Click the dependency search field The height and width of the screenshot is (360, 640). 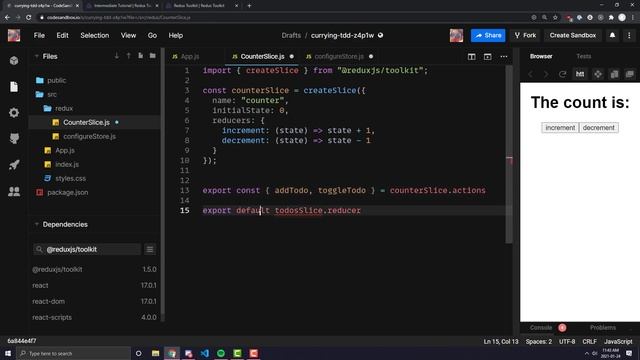click(x=87, y=249)
